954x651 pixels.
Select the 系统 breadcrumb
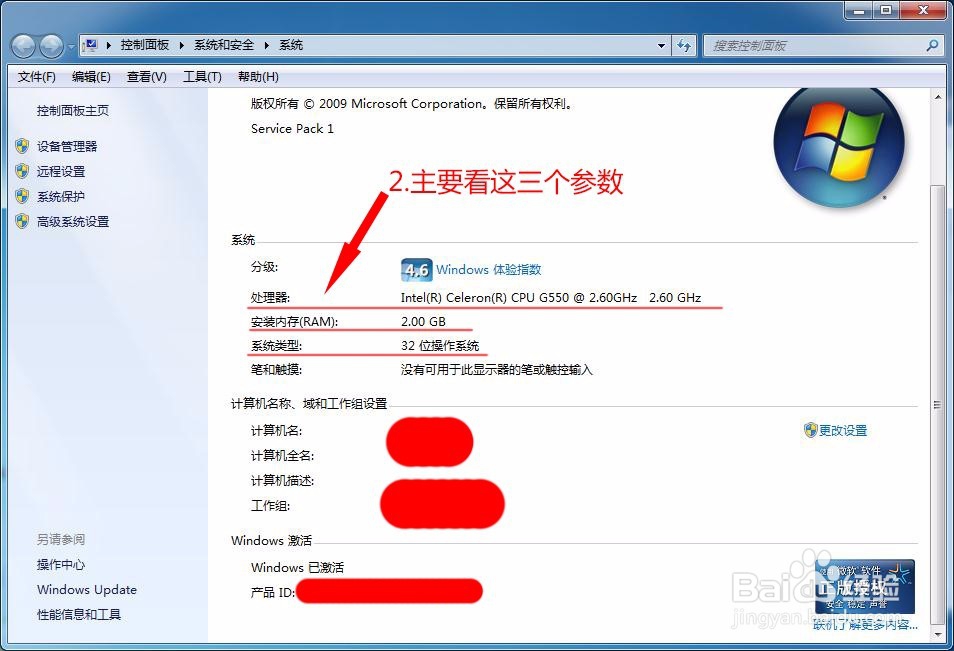pyautogui.click(x=291, y=45)
